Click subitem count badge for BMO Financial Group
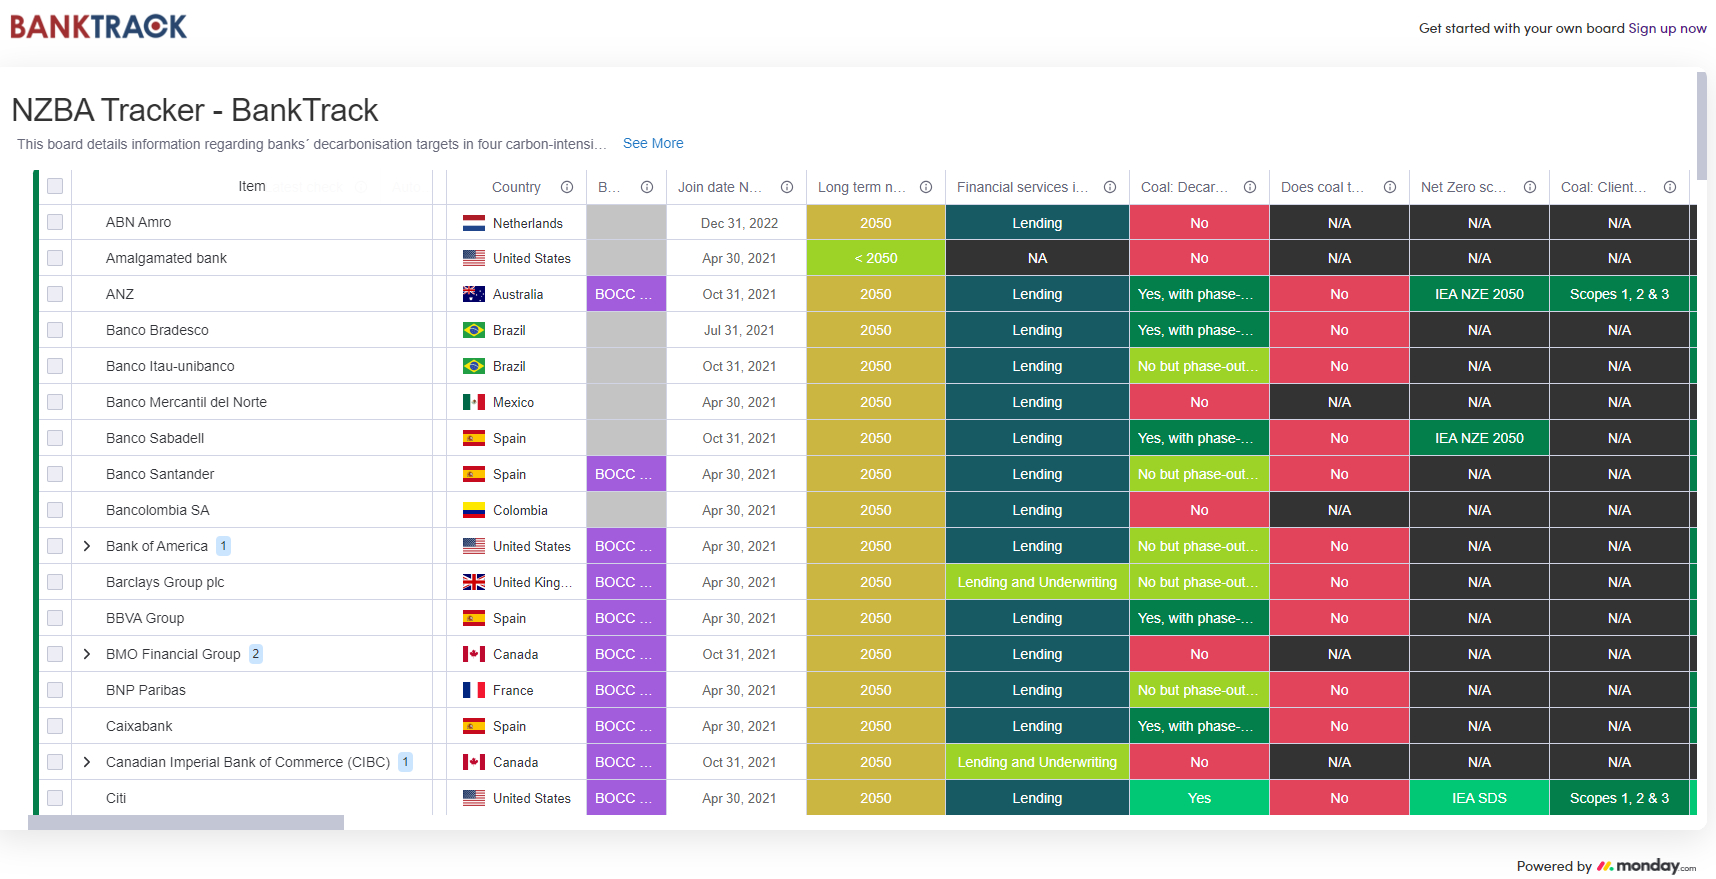This screenshot has height=879, width=1716. click(256, 654)
